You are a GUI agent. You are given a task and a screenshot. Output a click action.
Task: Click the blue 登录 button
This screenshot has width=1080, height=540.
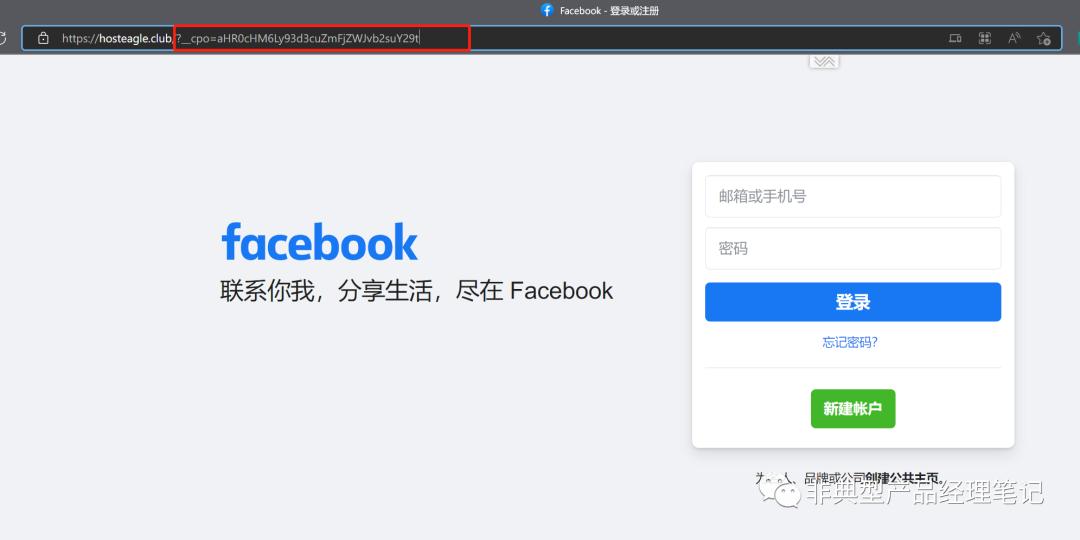(x=853, y=302)
